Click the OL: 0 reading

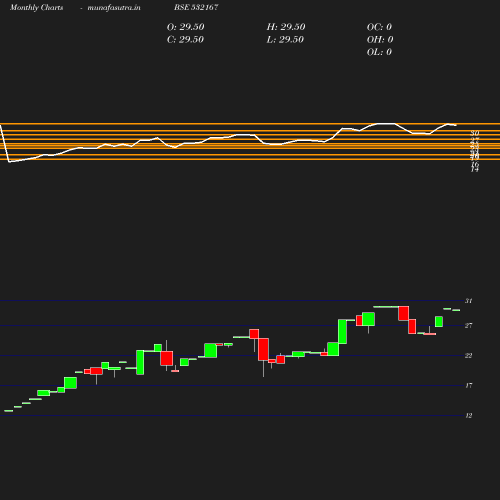tap(379, 52)
